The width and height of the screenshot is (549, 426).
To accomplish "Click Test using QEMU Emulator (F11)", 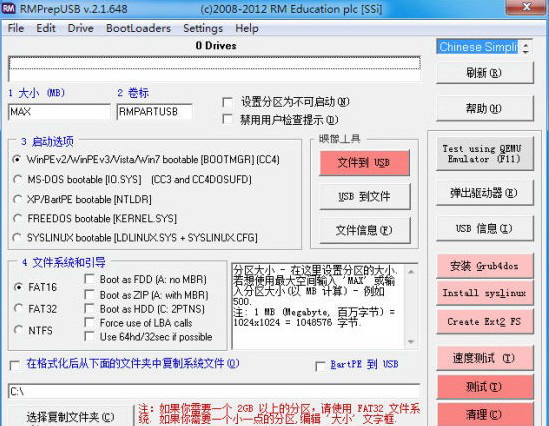I will [485, 154].
